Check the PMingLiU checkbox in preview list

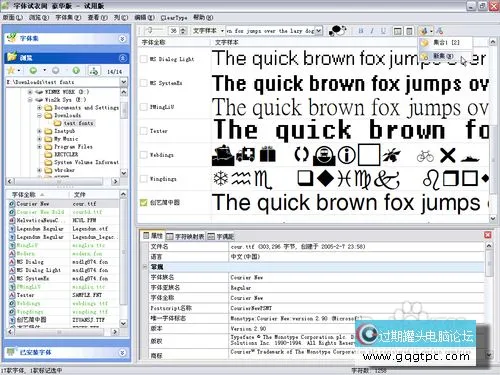pos(144,107)
